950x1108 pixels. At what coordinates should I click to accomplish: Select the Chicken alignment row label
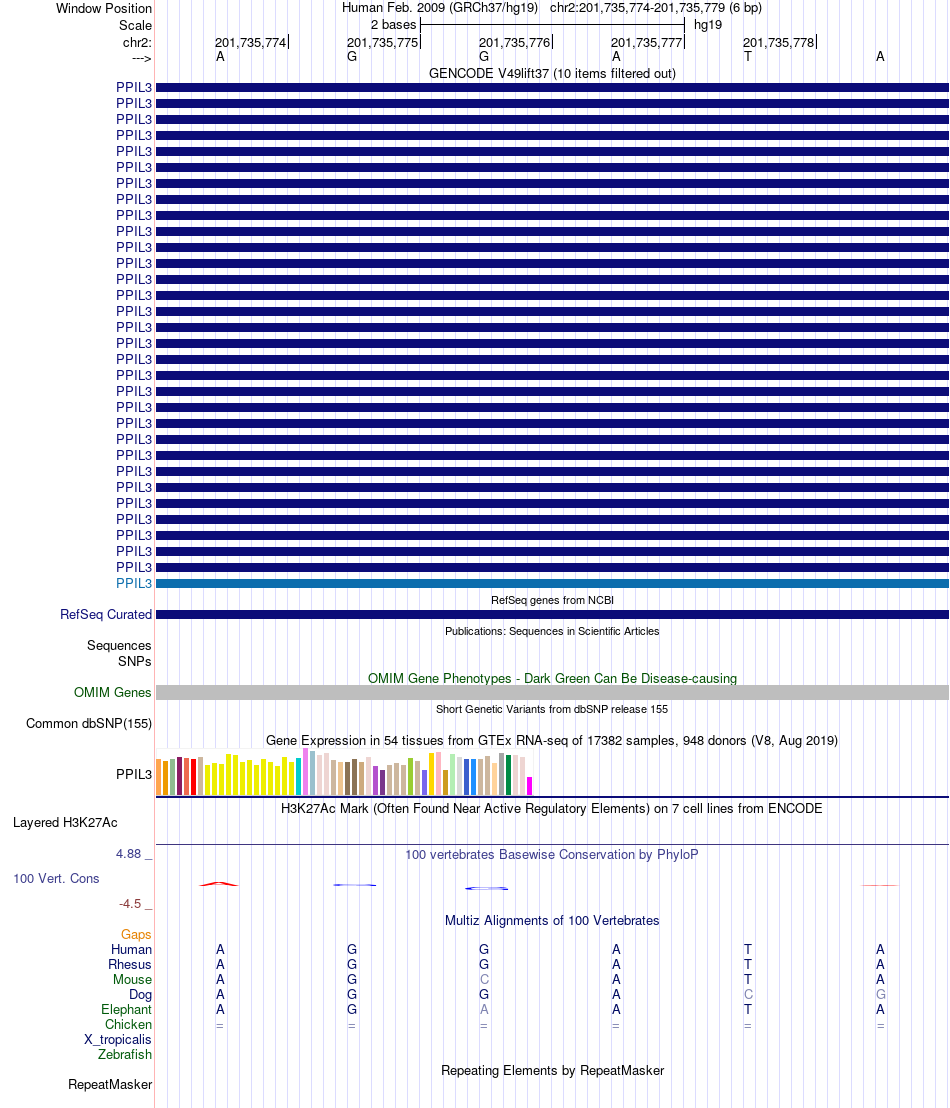(128, 1025)
